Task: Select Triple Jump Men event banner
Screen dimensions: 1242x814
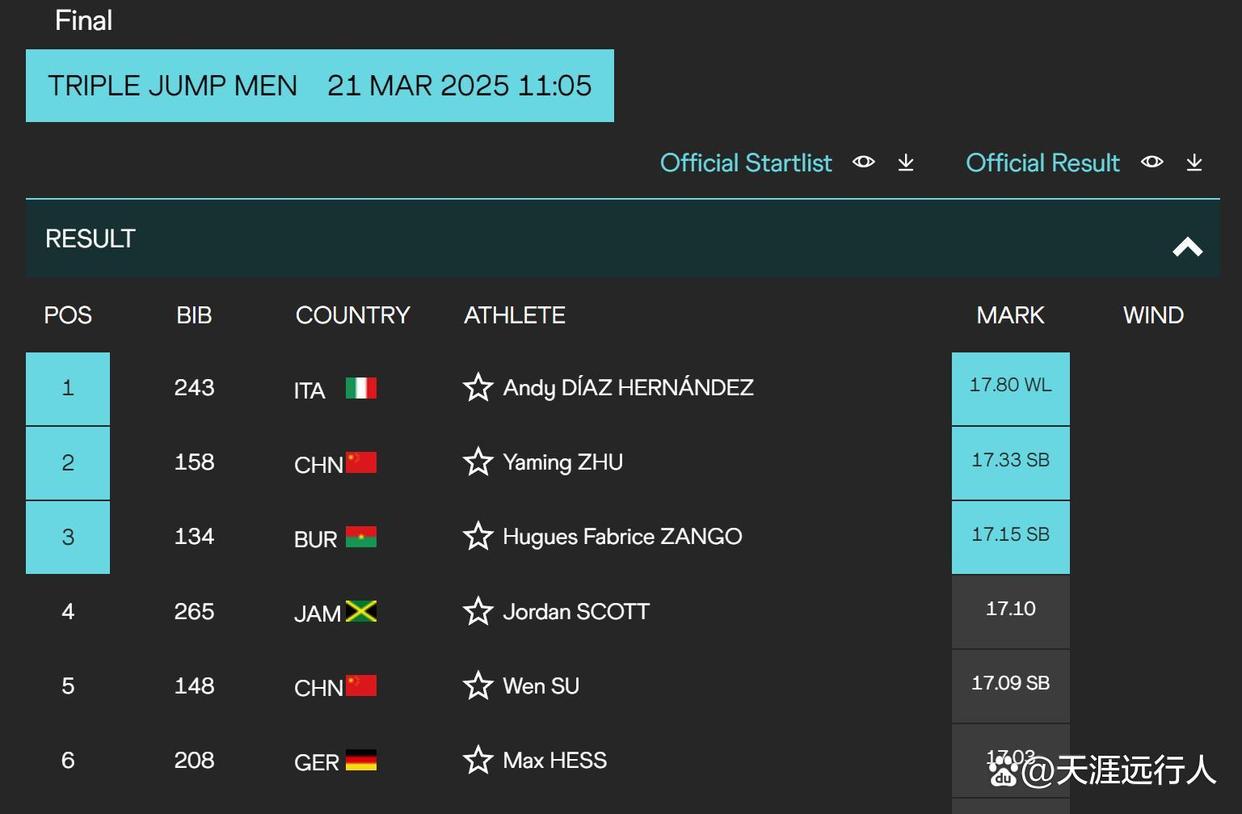Action: point(319,86)
